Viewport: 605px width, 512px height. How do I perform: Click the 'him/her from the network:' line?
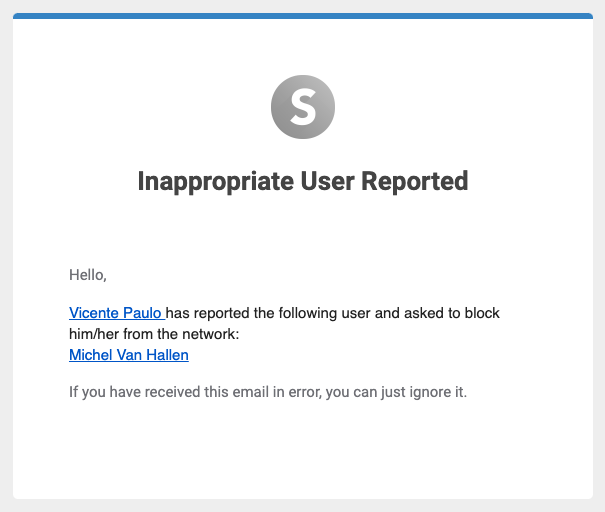coord(154,334)
